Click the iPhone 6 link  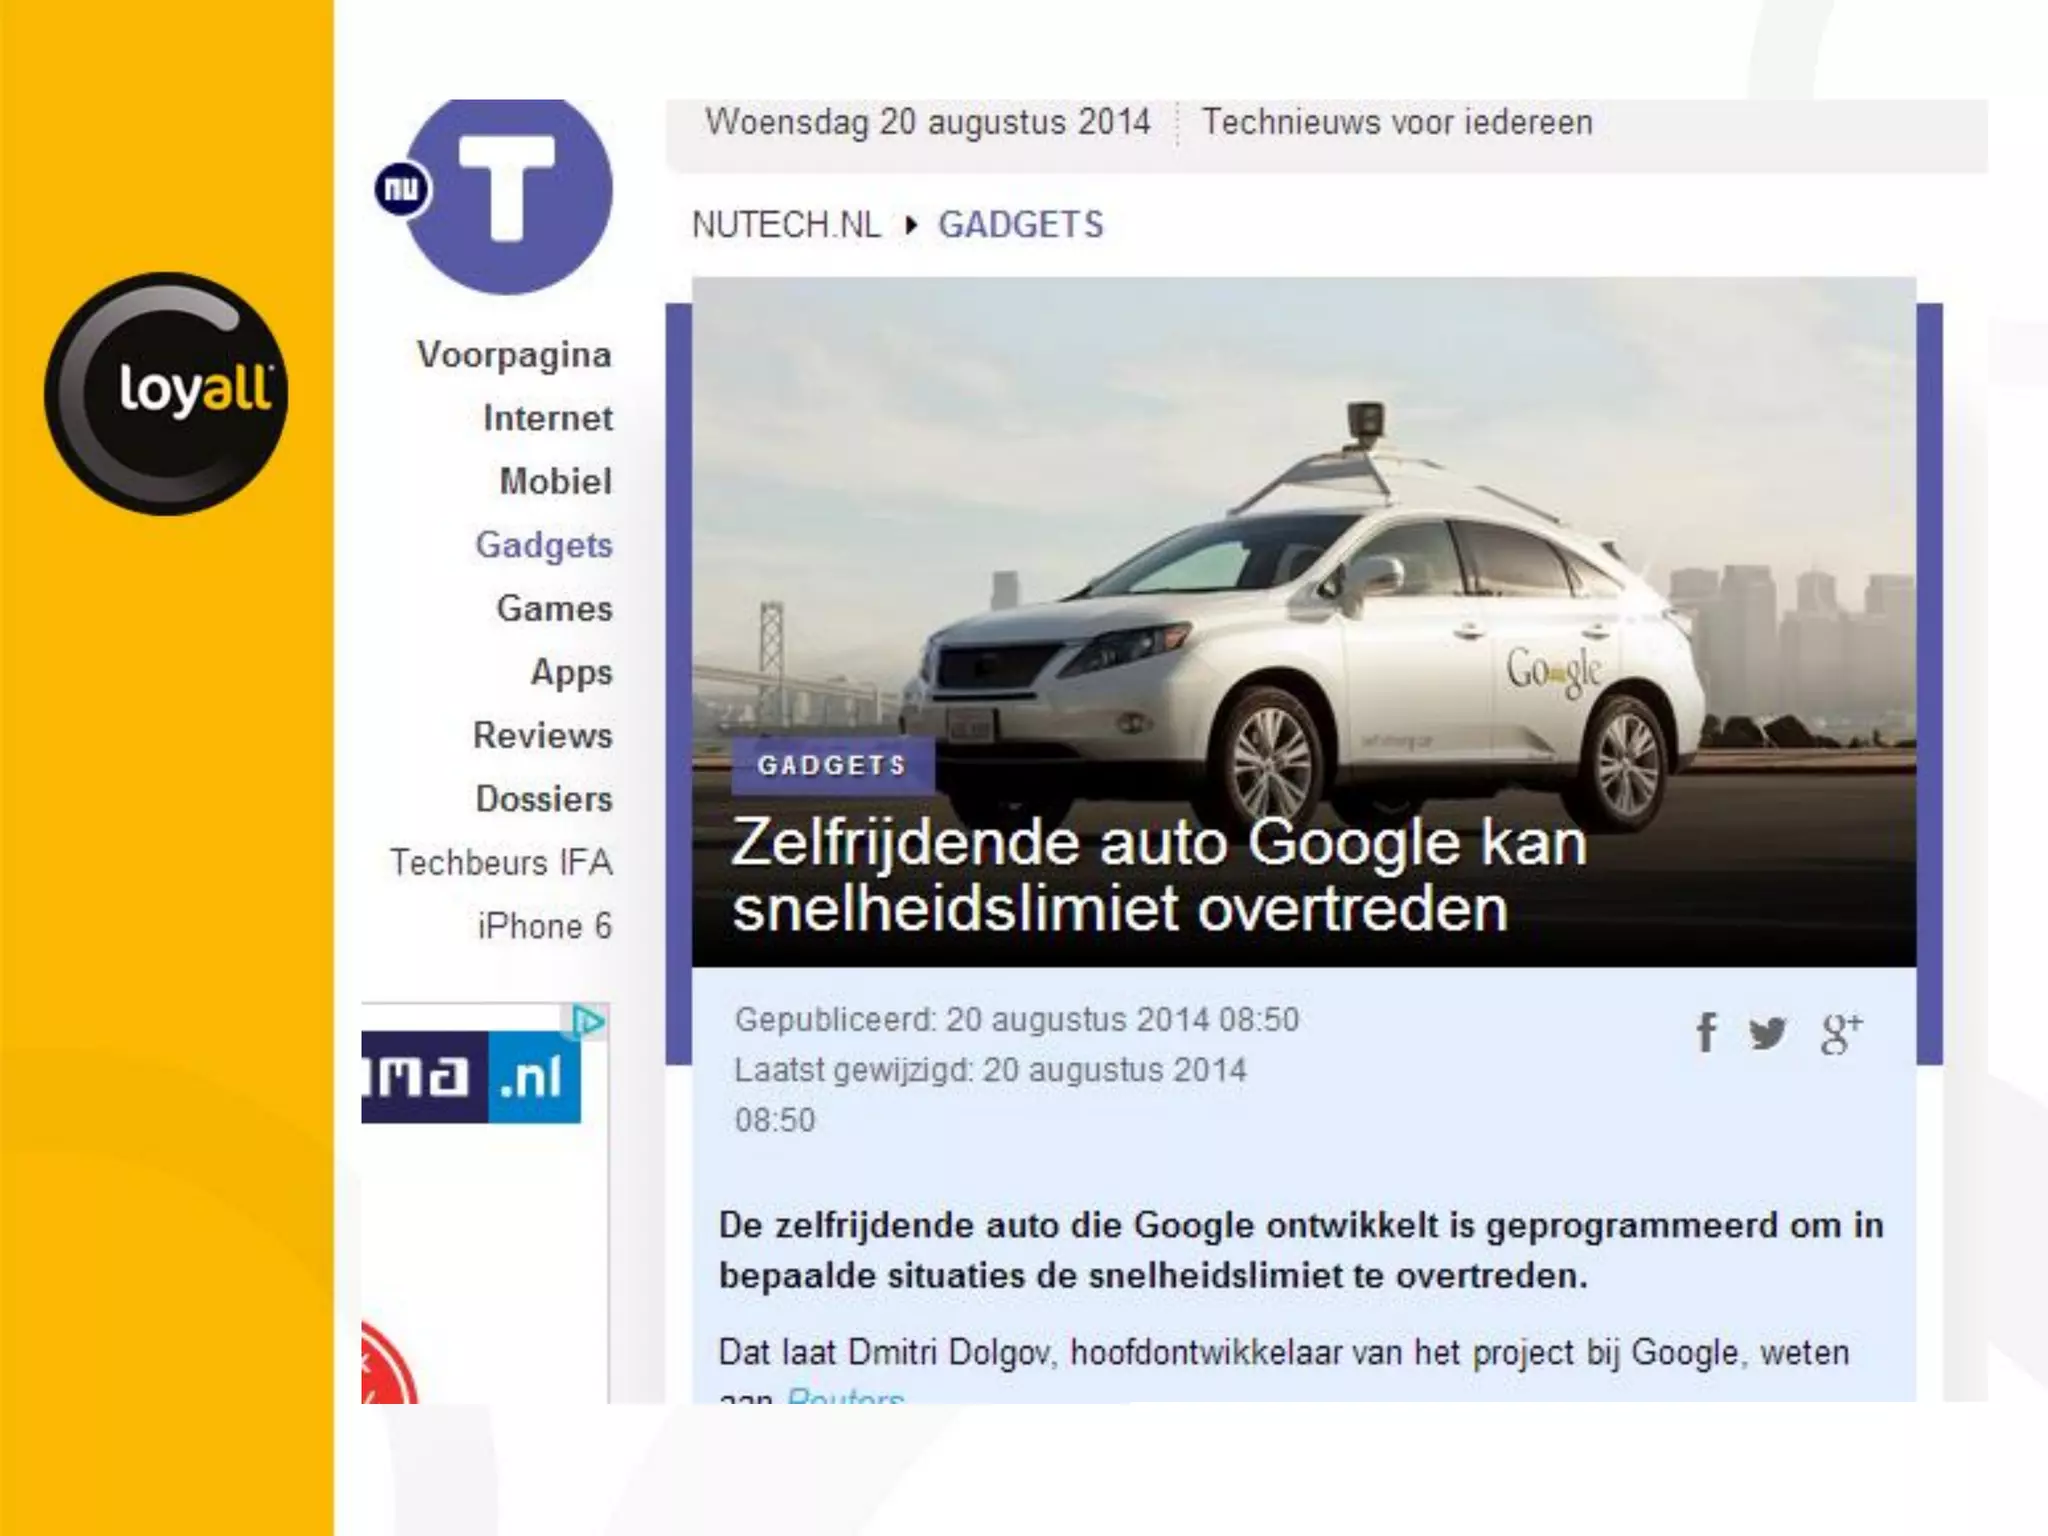[544, 926]
